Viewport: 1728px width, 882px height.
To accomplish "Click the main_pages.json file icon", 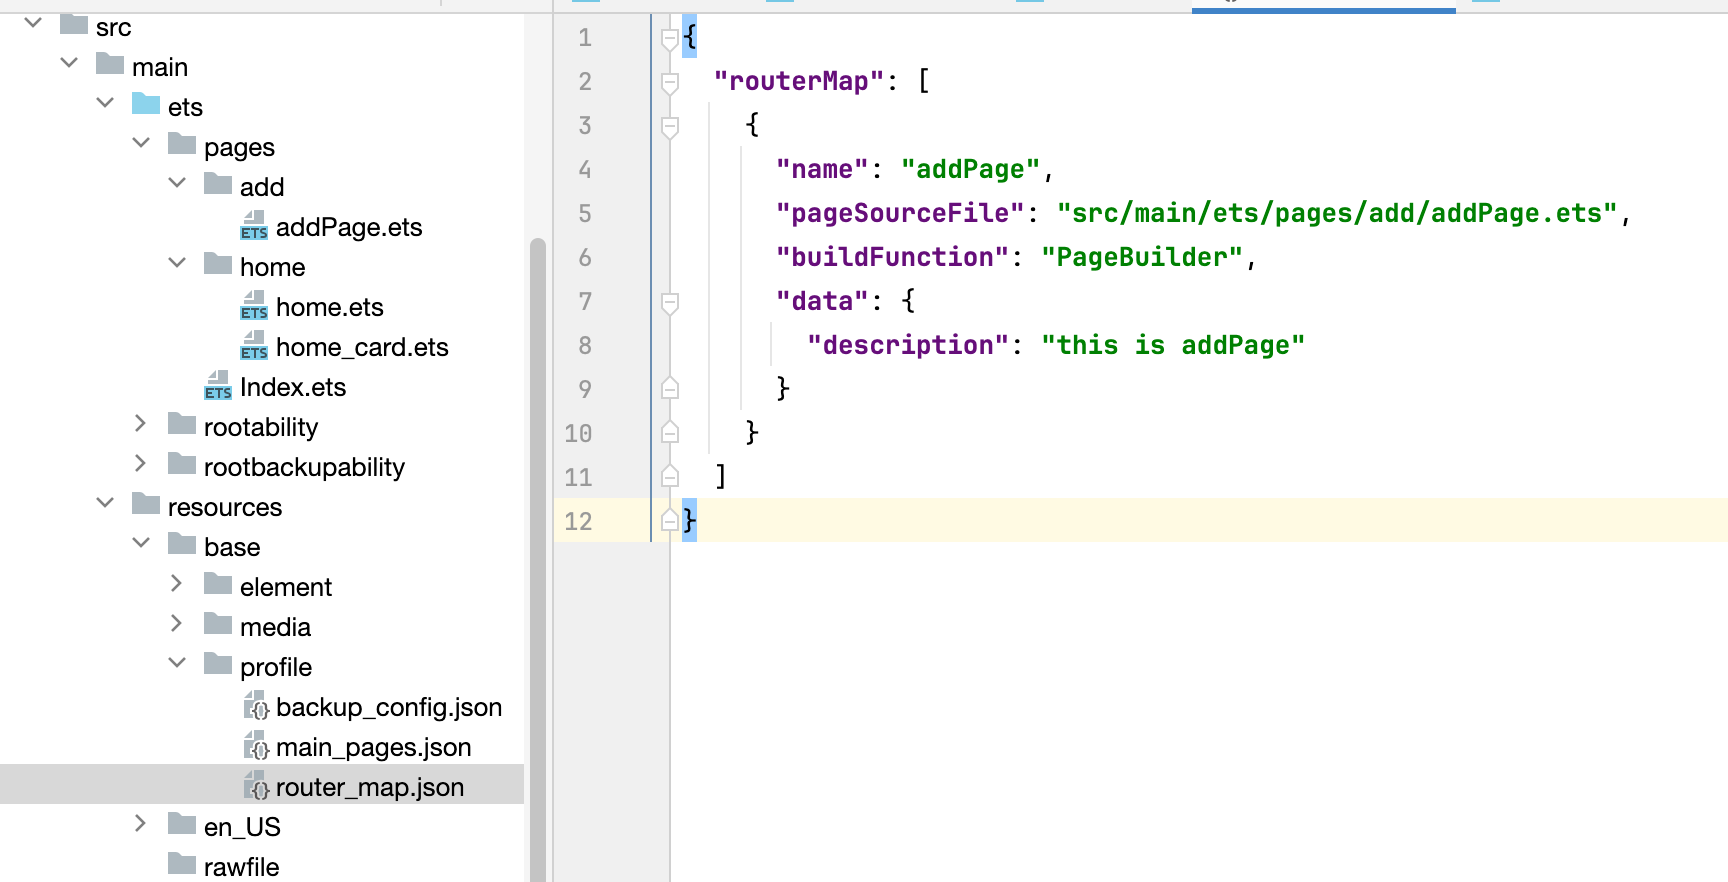I will (256, 745).
